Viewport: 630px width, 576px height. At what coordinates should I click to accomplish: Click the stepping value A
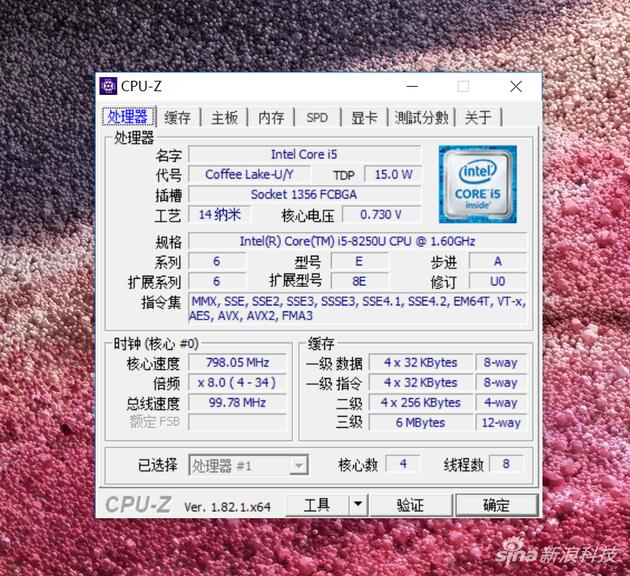497,261
